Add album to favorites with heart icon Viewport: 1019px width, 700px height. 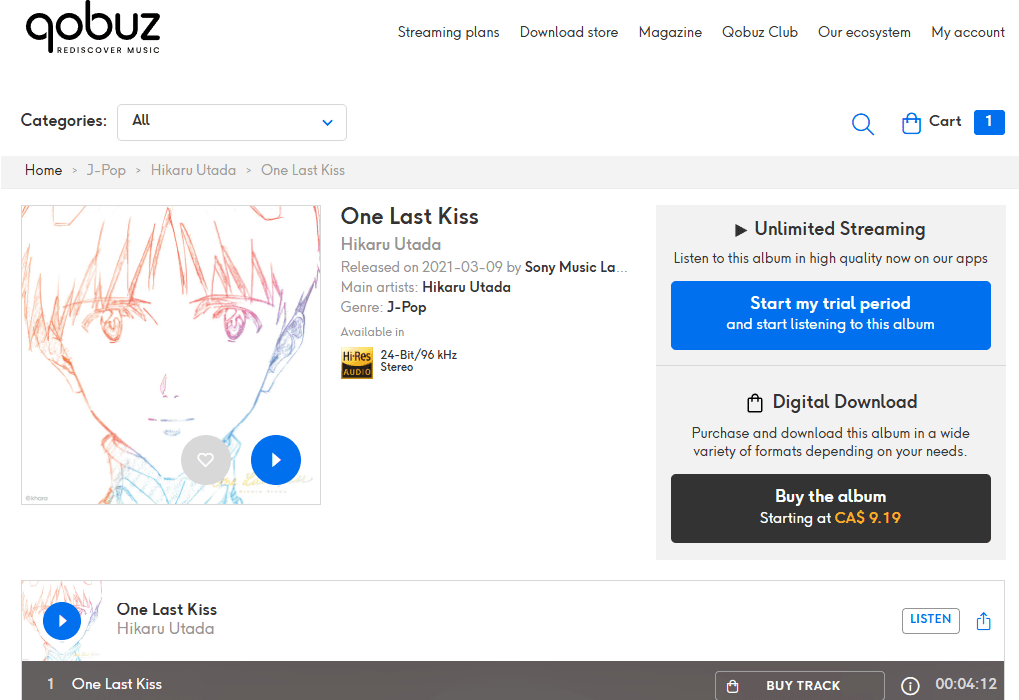pos(205,460)
